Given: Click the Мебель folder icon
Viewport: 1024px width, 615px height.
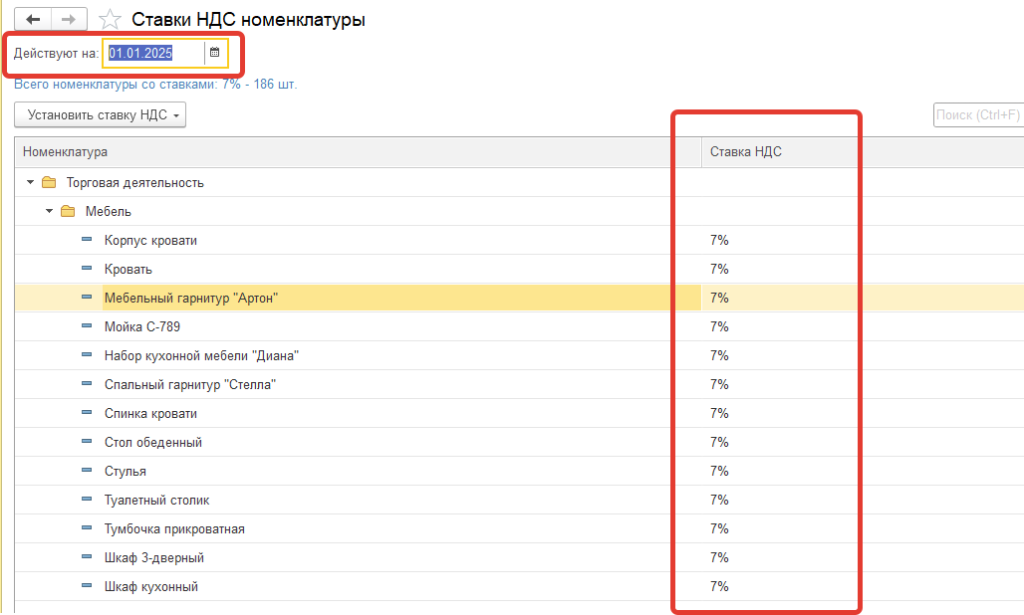Looking at the screenshot, I should (x=68, y=212).
